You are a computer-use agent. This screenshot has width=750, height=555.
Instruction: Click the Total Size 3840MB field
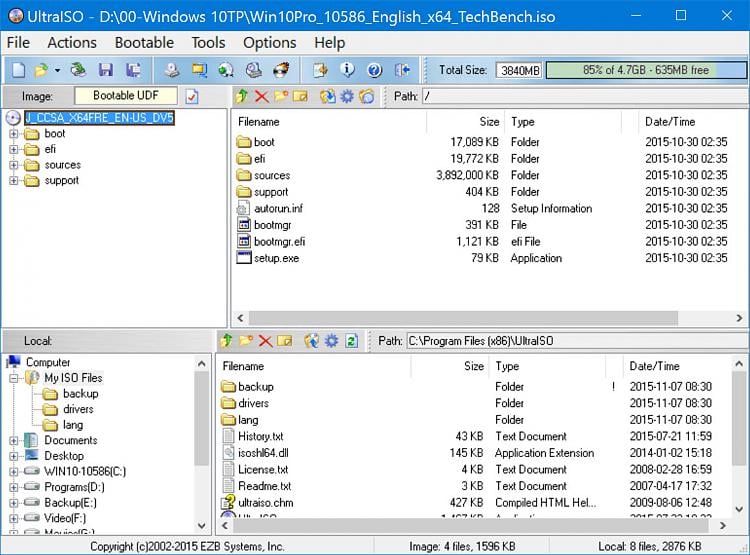click(x=519, y=71)
